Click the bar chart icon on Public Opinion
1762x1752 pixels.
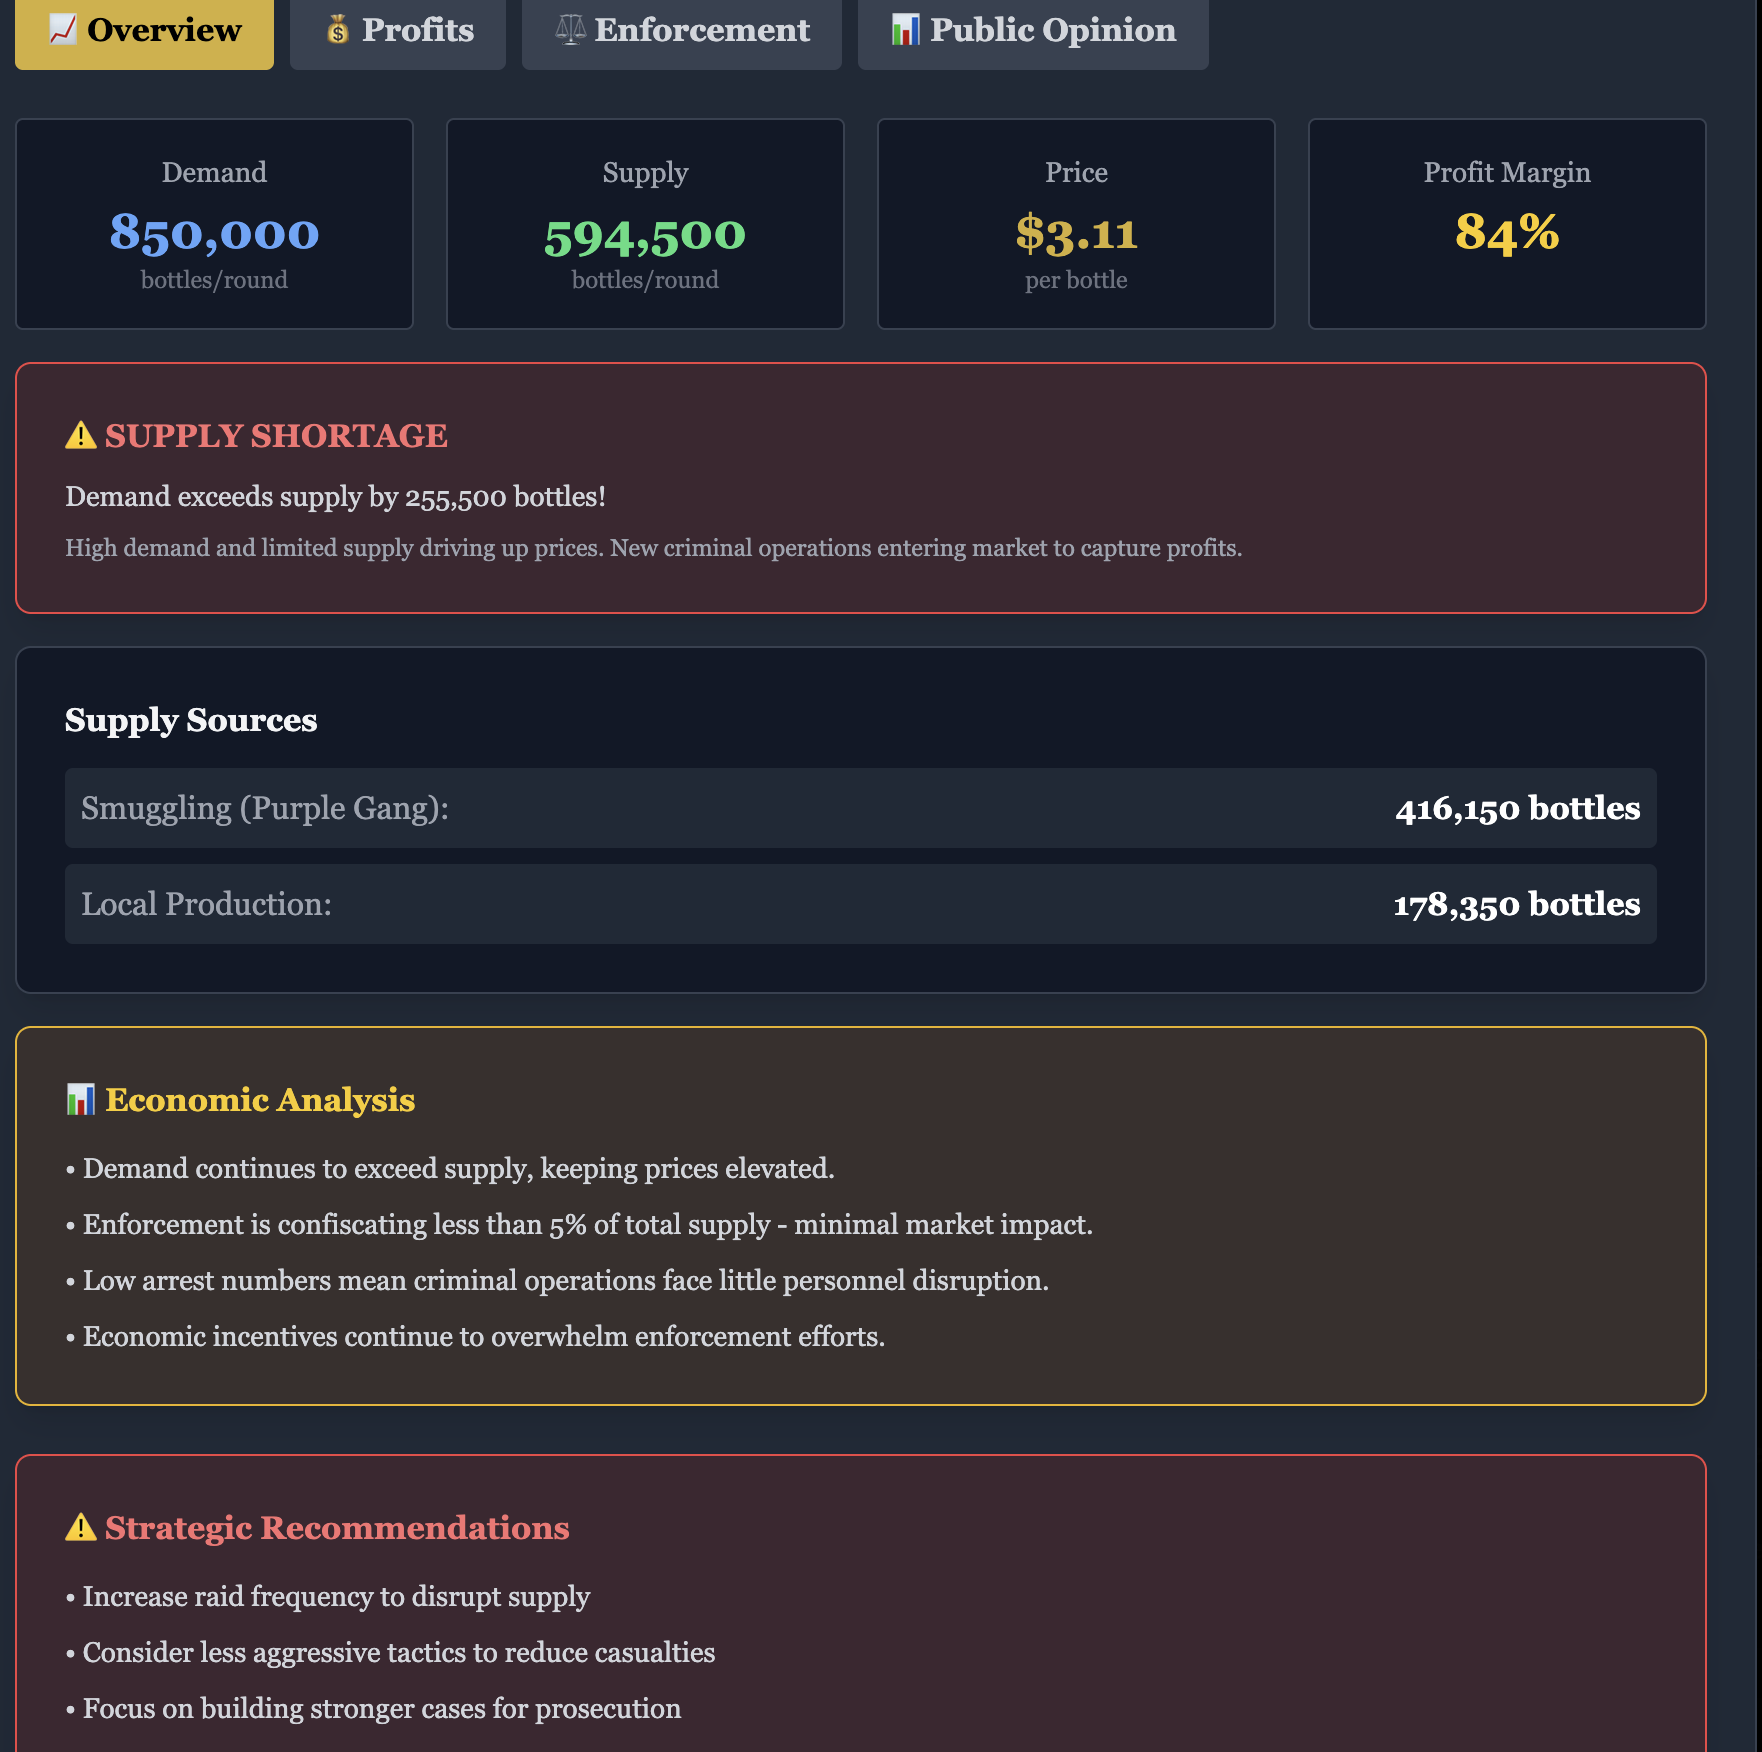point(905,30)
